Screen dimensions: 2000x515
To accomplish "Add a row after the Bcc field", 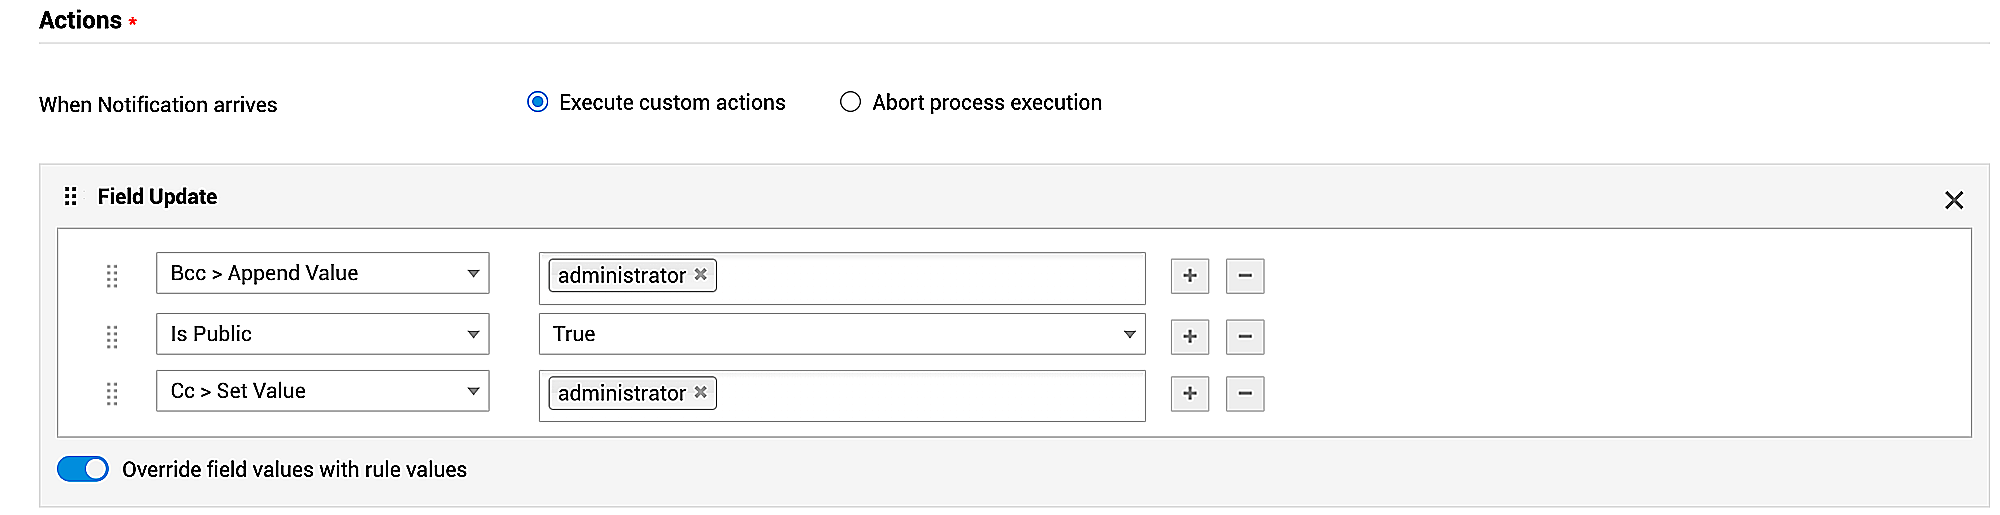I will click(1189, 276).
